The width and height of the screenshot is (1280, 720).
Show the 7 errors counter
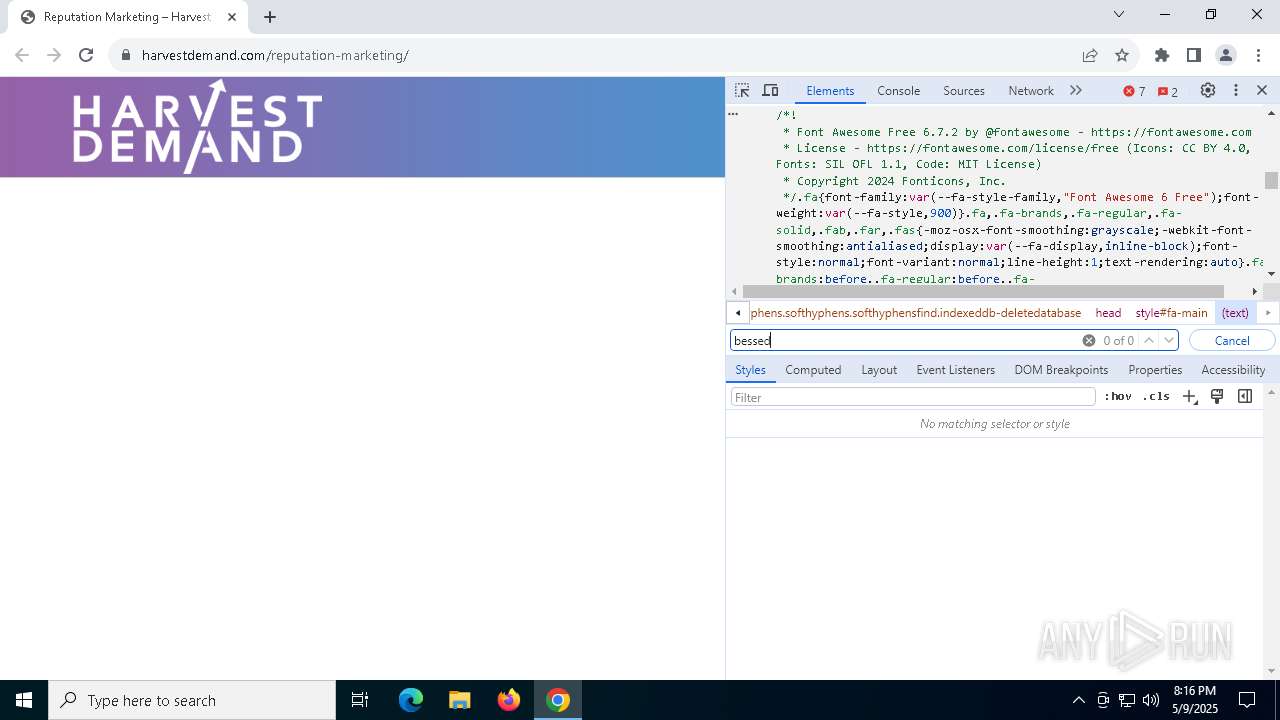click(x=1134, y=91)
